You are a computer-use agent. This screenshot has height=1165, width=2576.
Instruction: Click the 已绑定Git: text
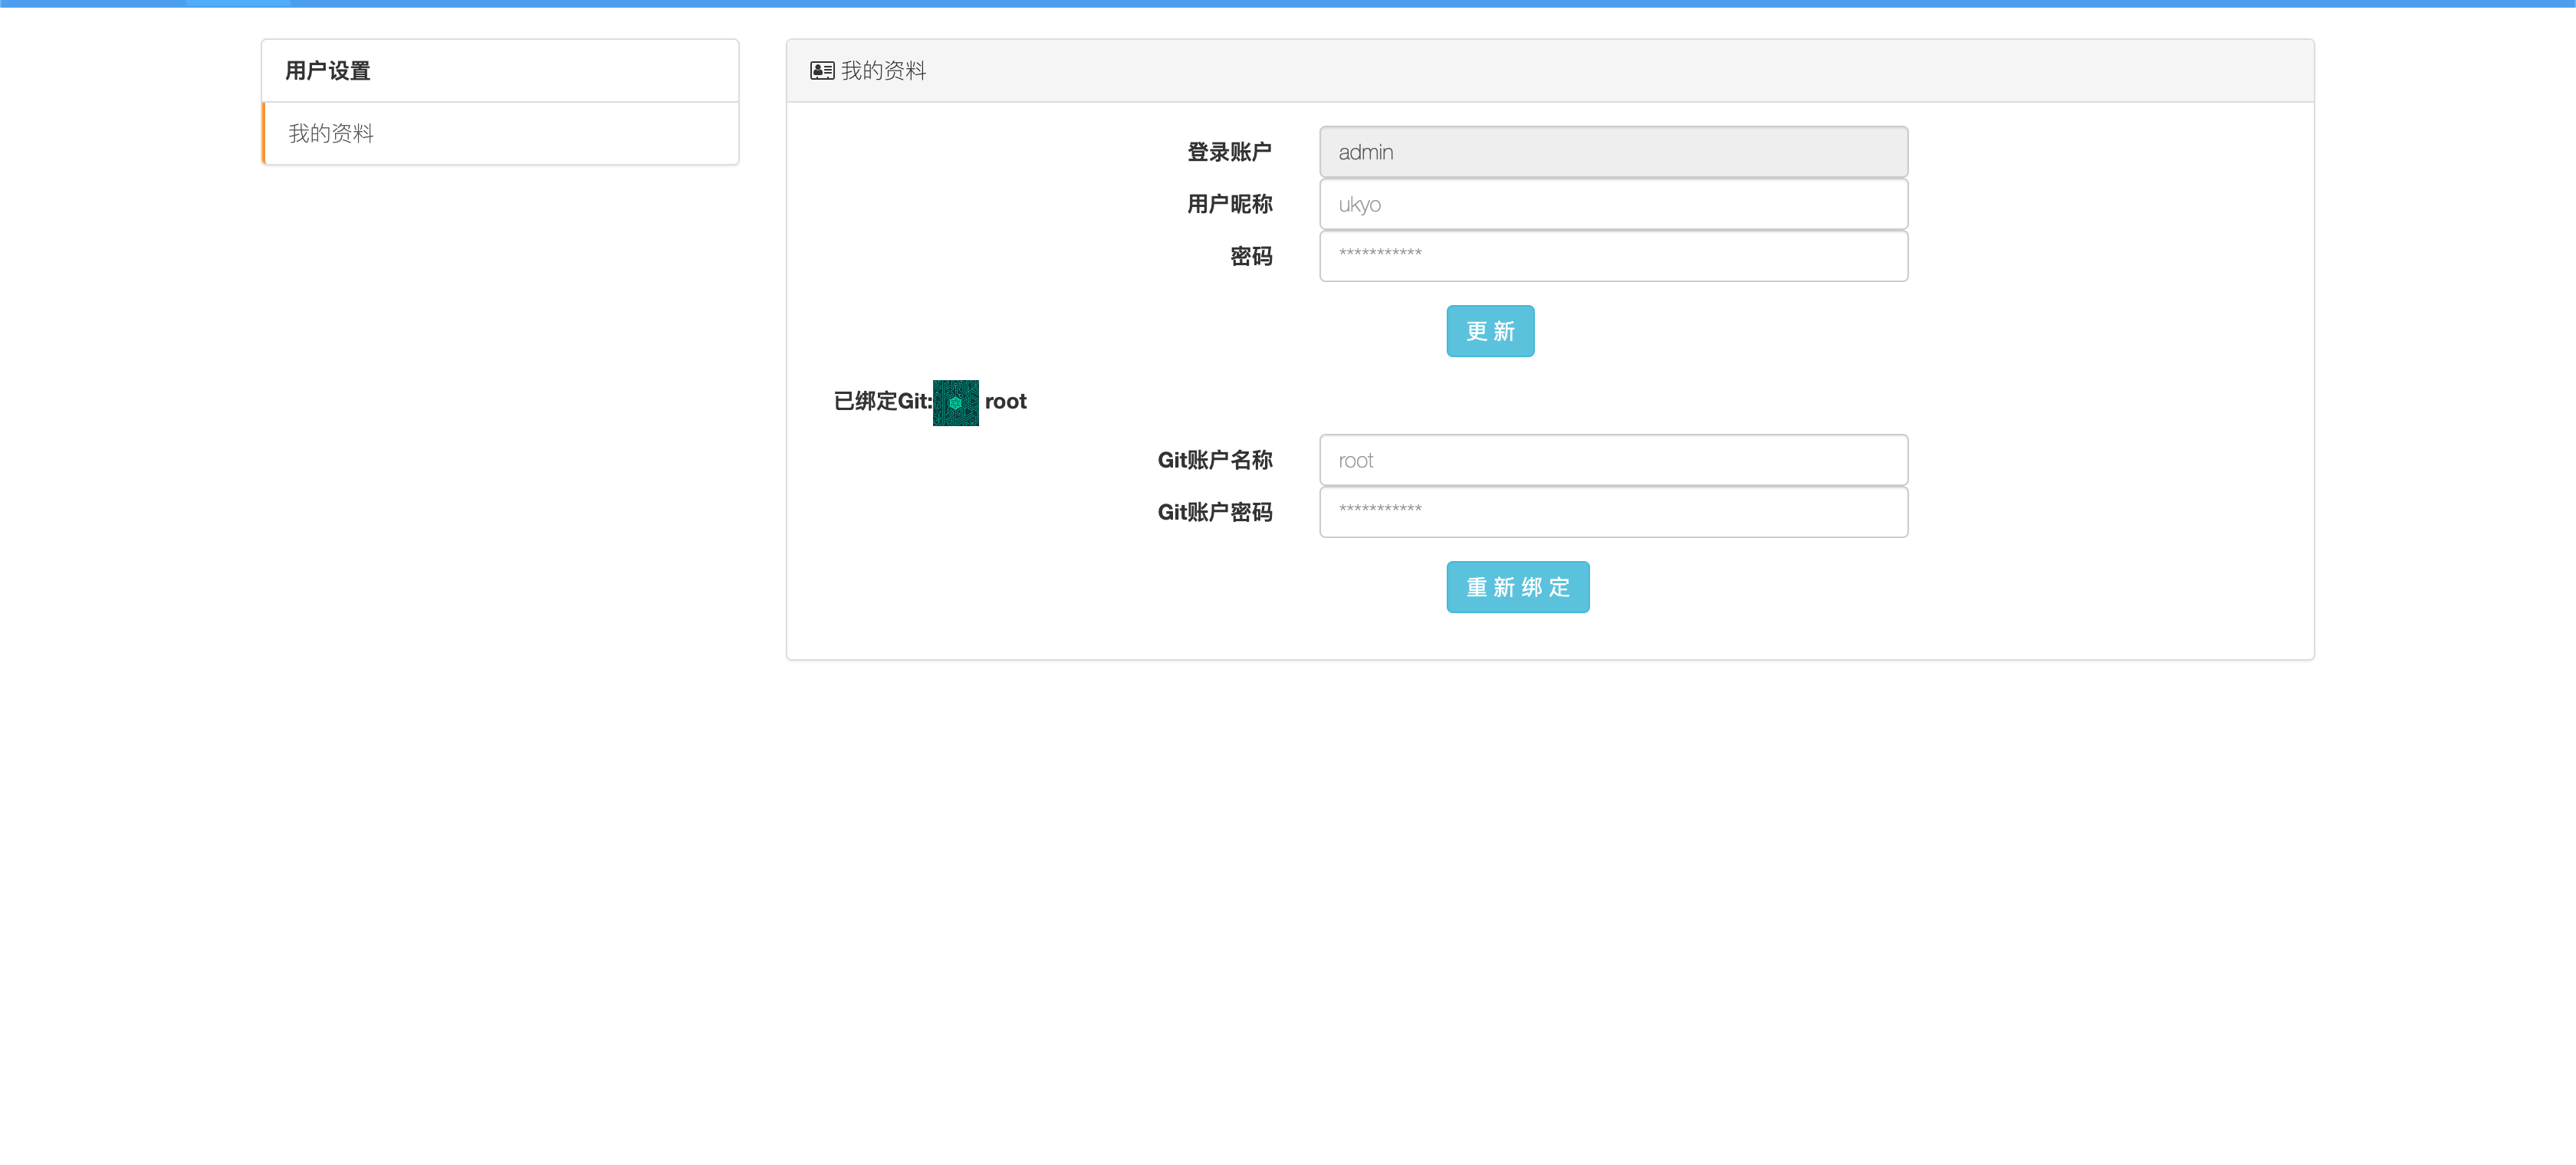coord(882,401)
